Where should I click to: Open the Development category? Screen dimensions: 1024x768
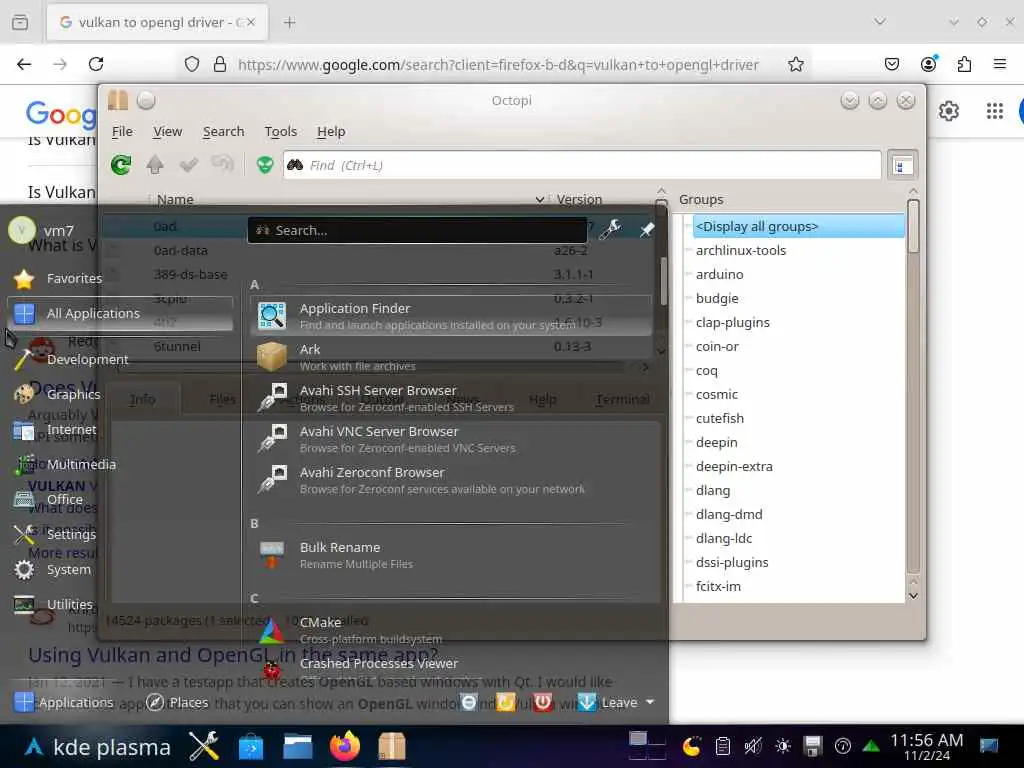121,359
